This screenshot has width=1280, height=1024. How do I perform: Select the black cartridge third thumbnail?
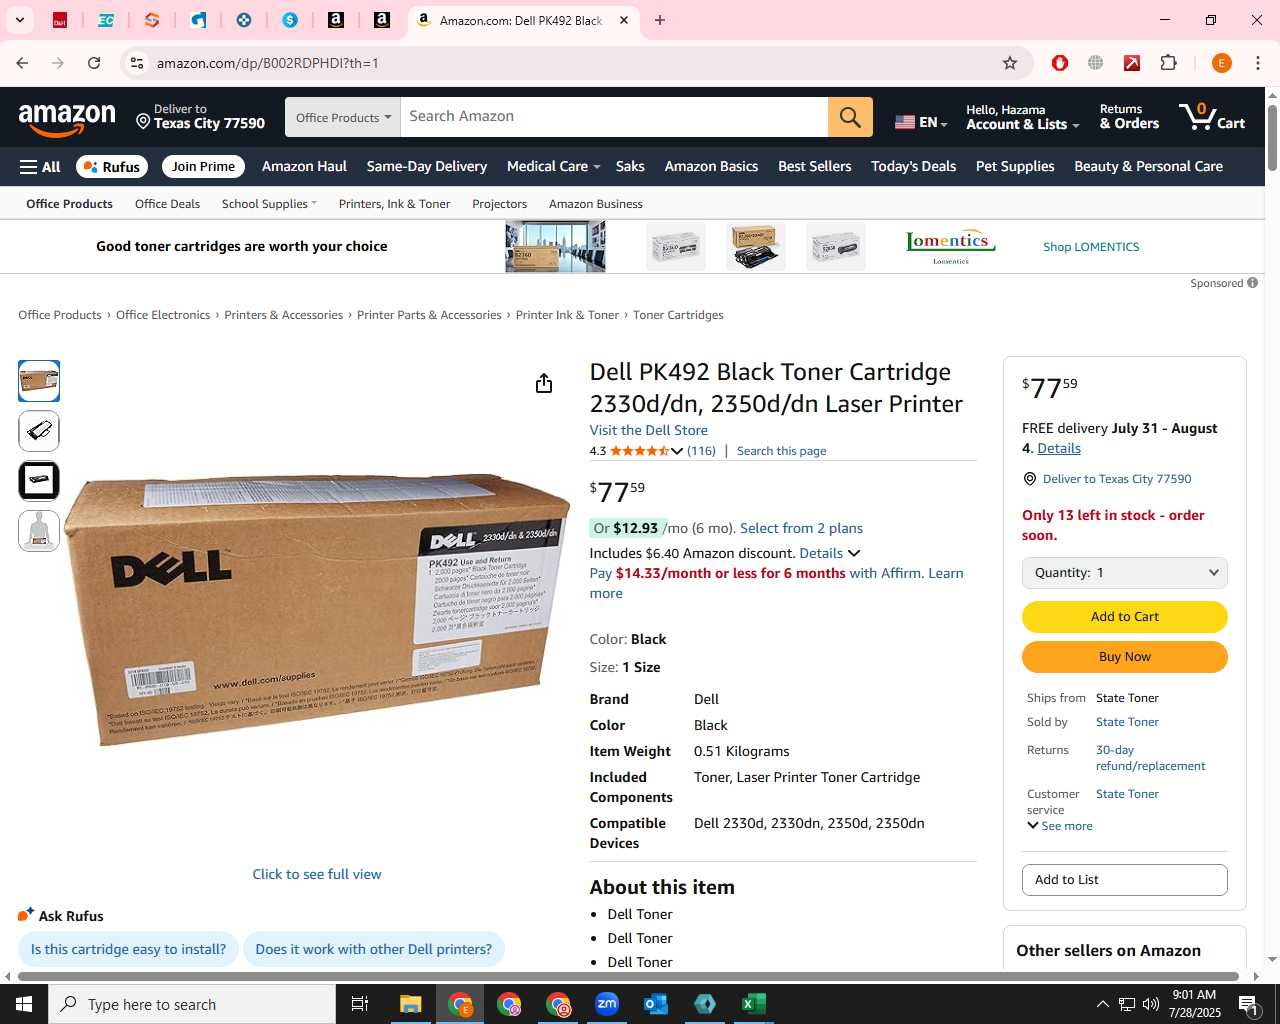tap(39, 481)
